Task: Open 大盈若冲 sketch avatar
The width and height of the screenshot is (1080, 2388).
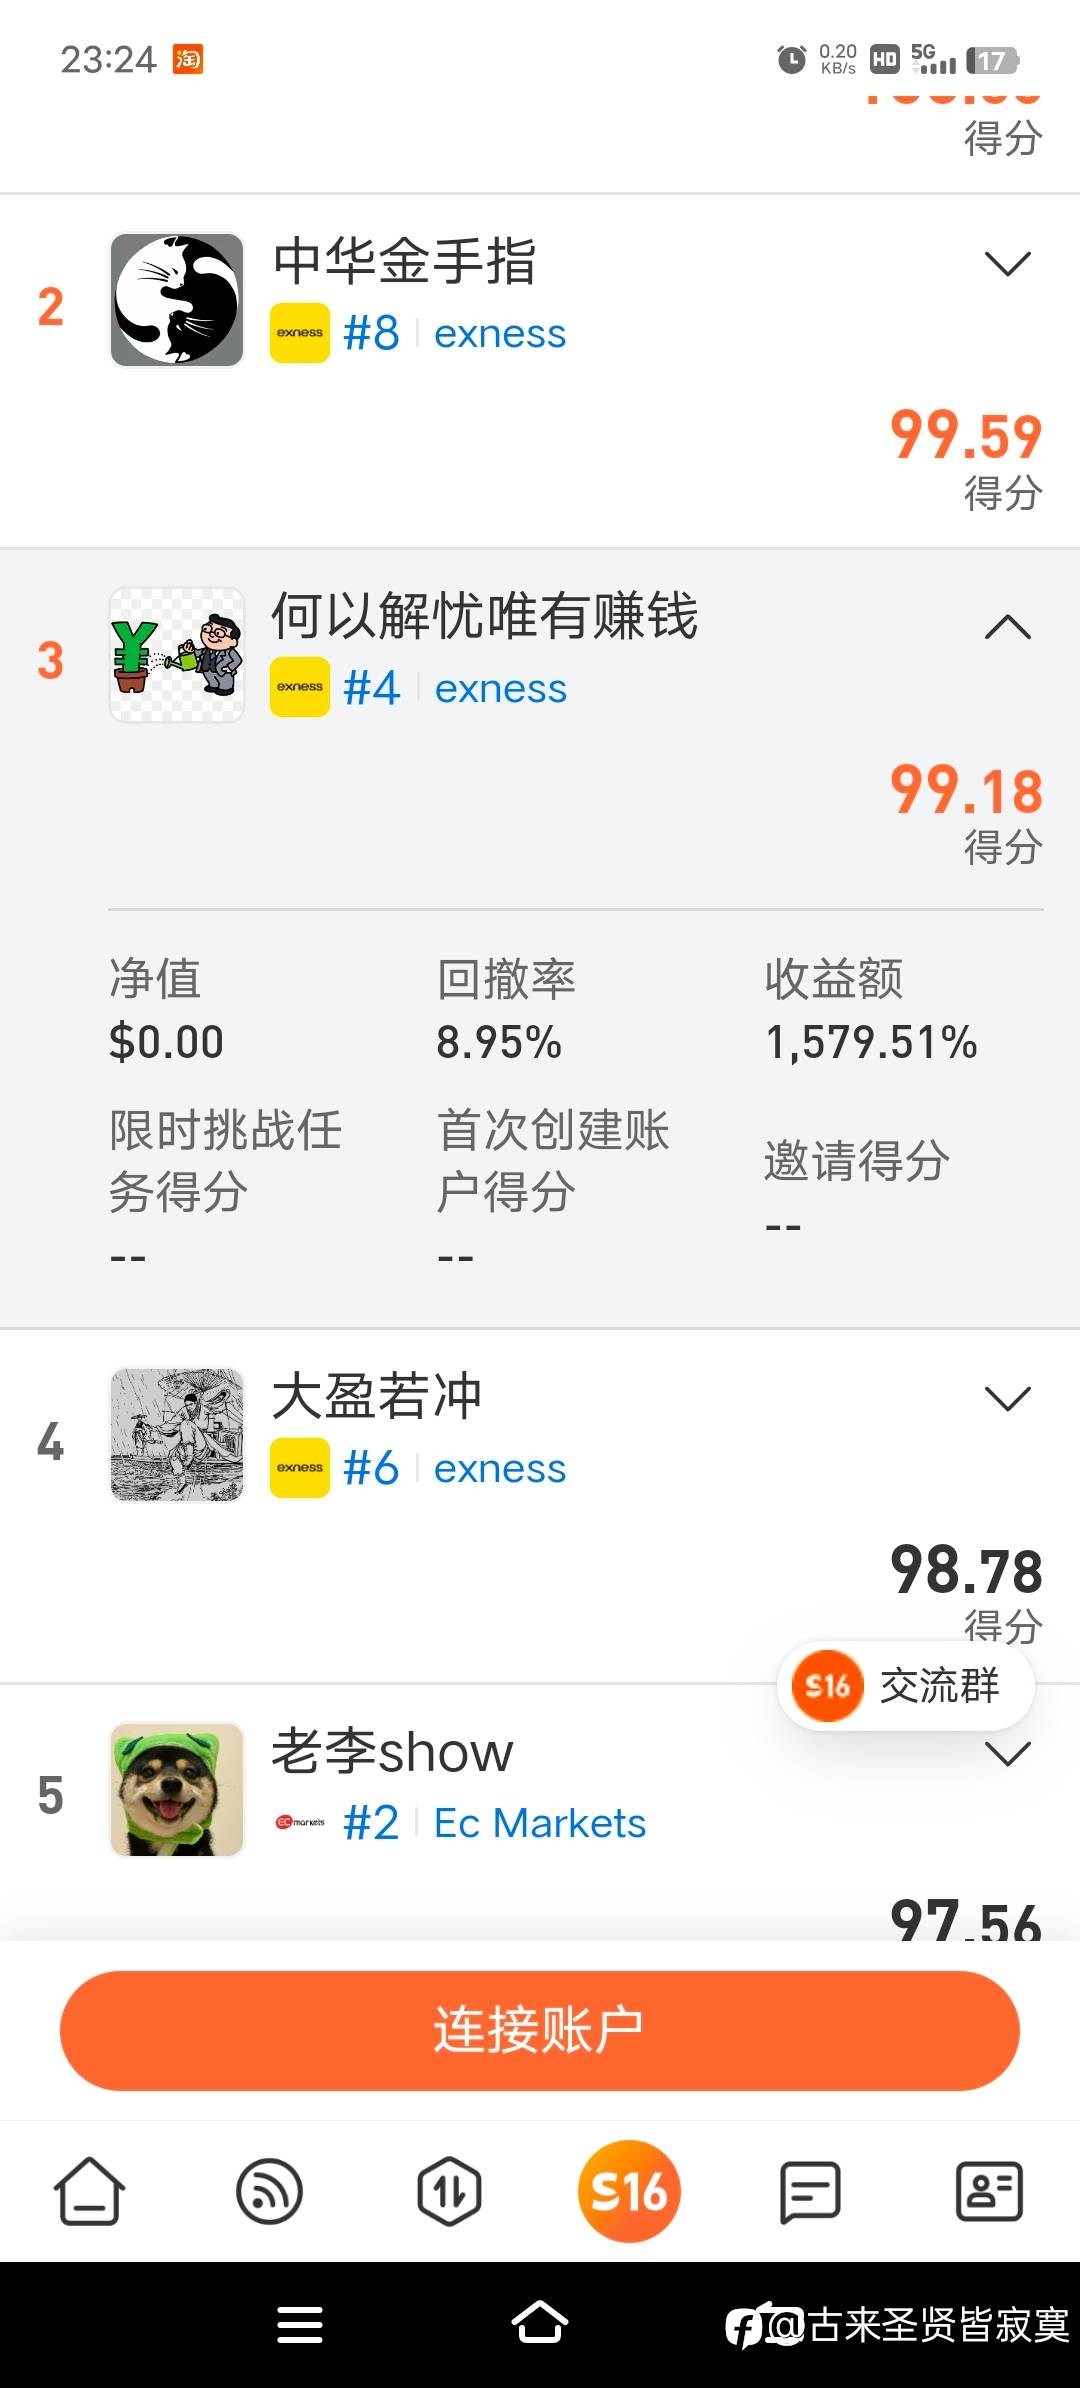Action: (177, 1435)
